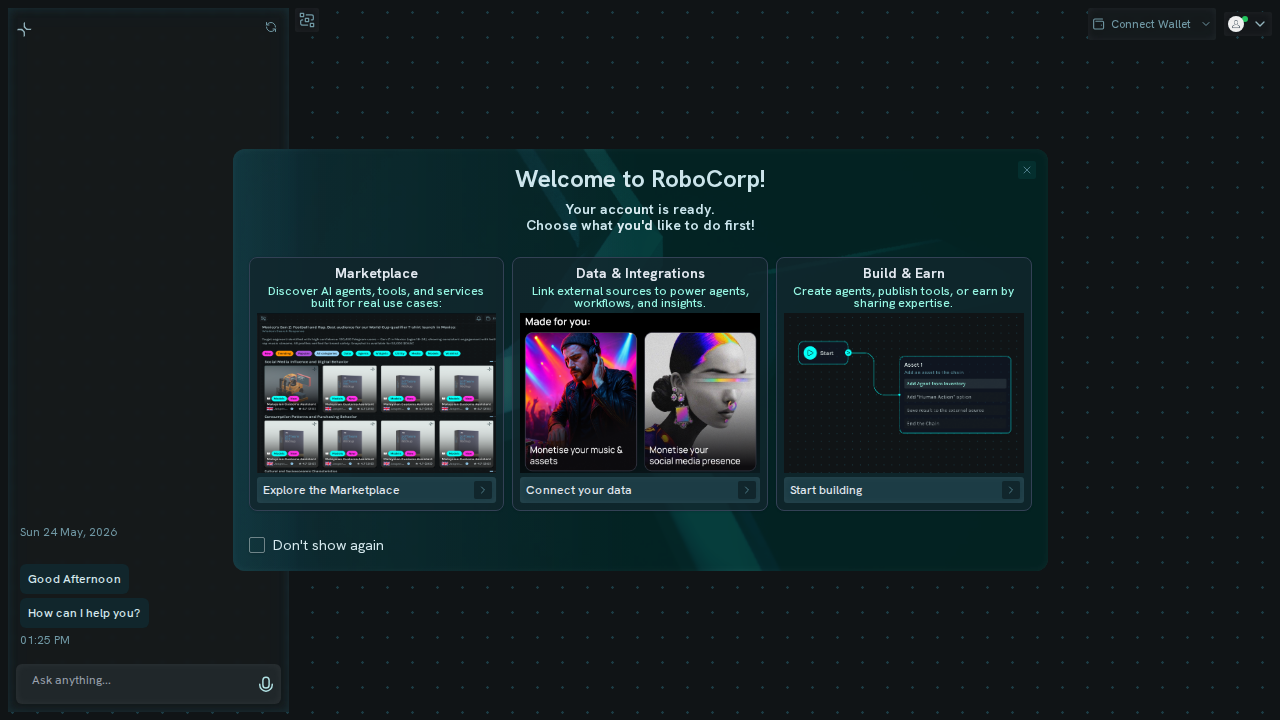Screen dimensions: 1280x720
Task: Select the Build & Earn card heading
Action: tap(904, 273)
